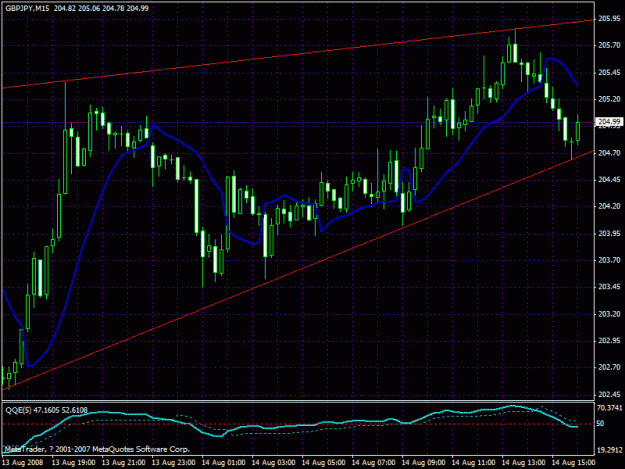Click the 13 Aug 19:00 time label
625x469 pixels.
(74, 463)
